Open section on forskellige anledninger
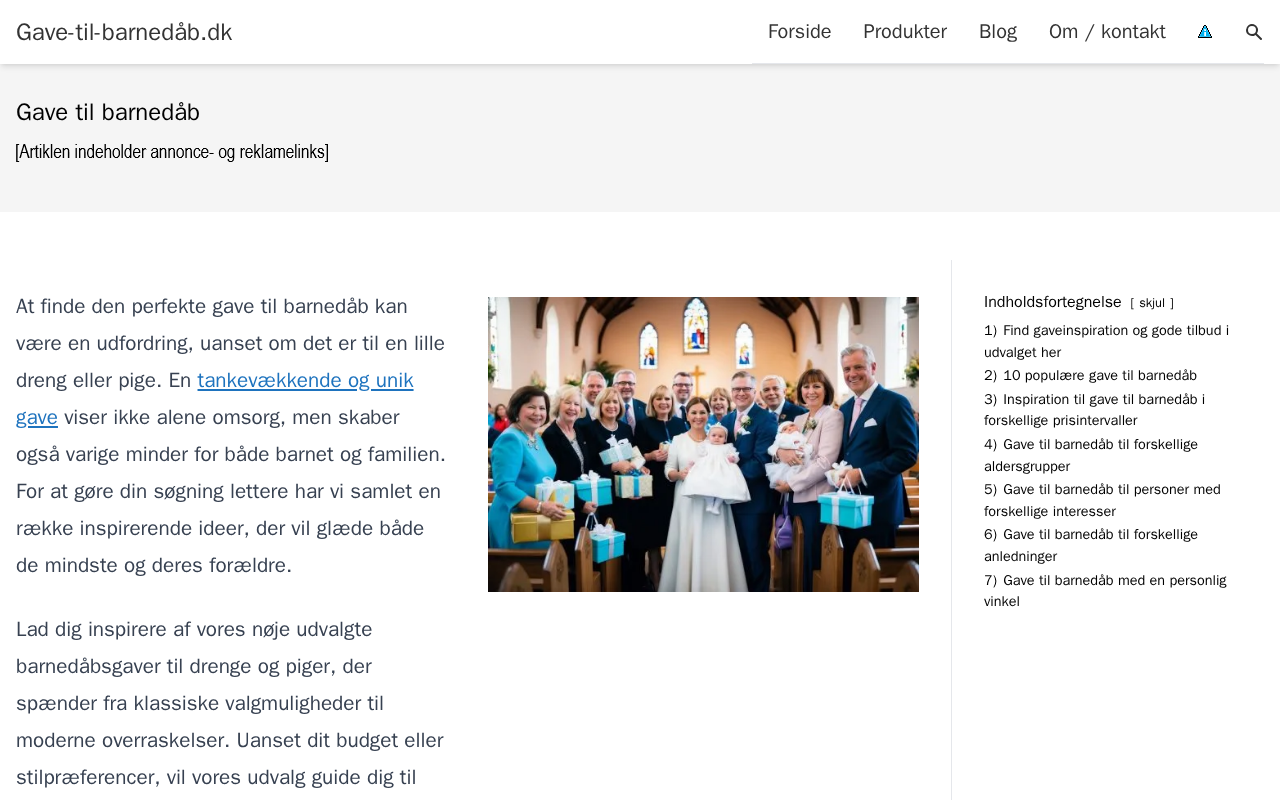Viewport: 1280px width, 800px height. pos(1091,545)
